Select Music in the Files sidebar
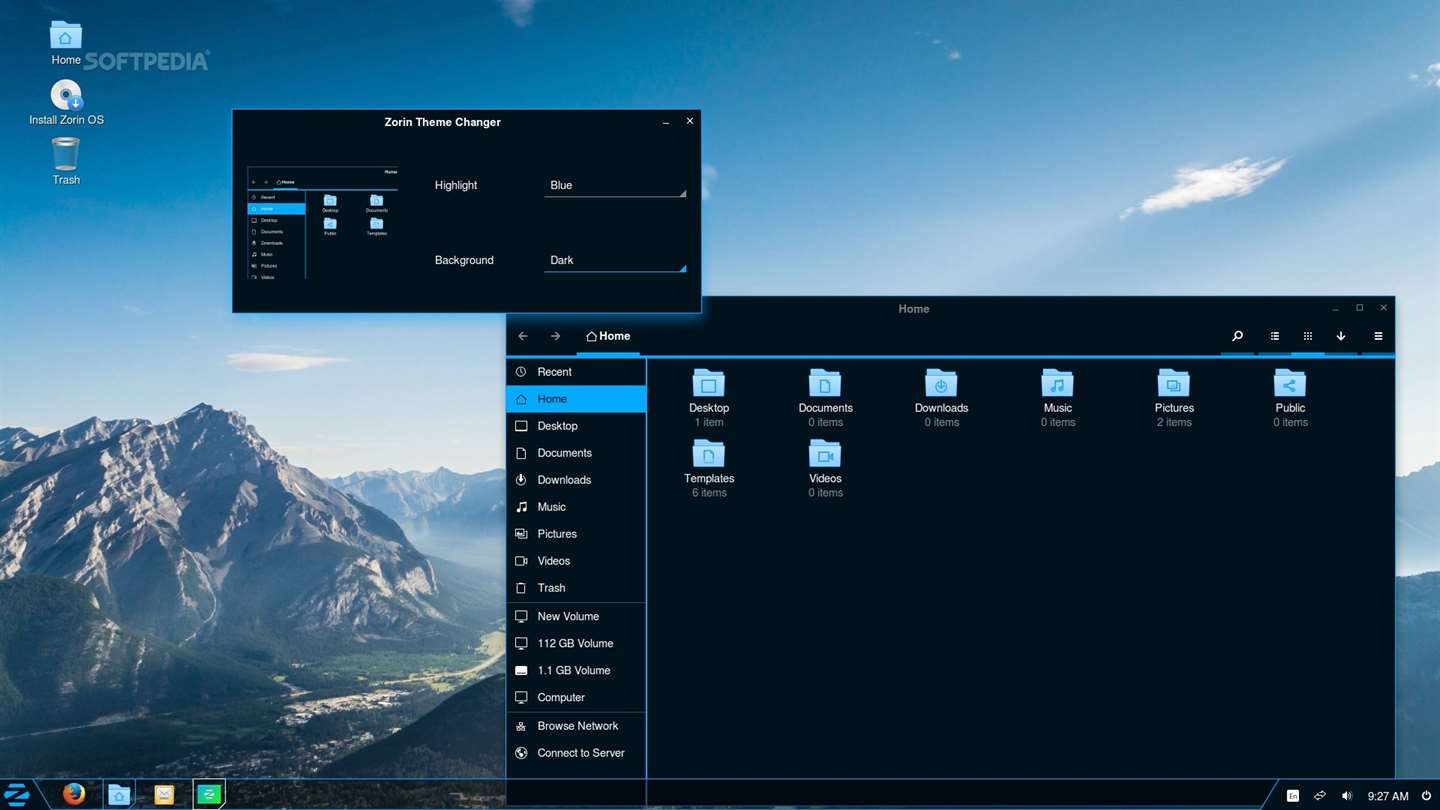 coord(576,507)
